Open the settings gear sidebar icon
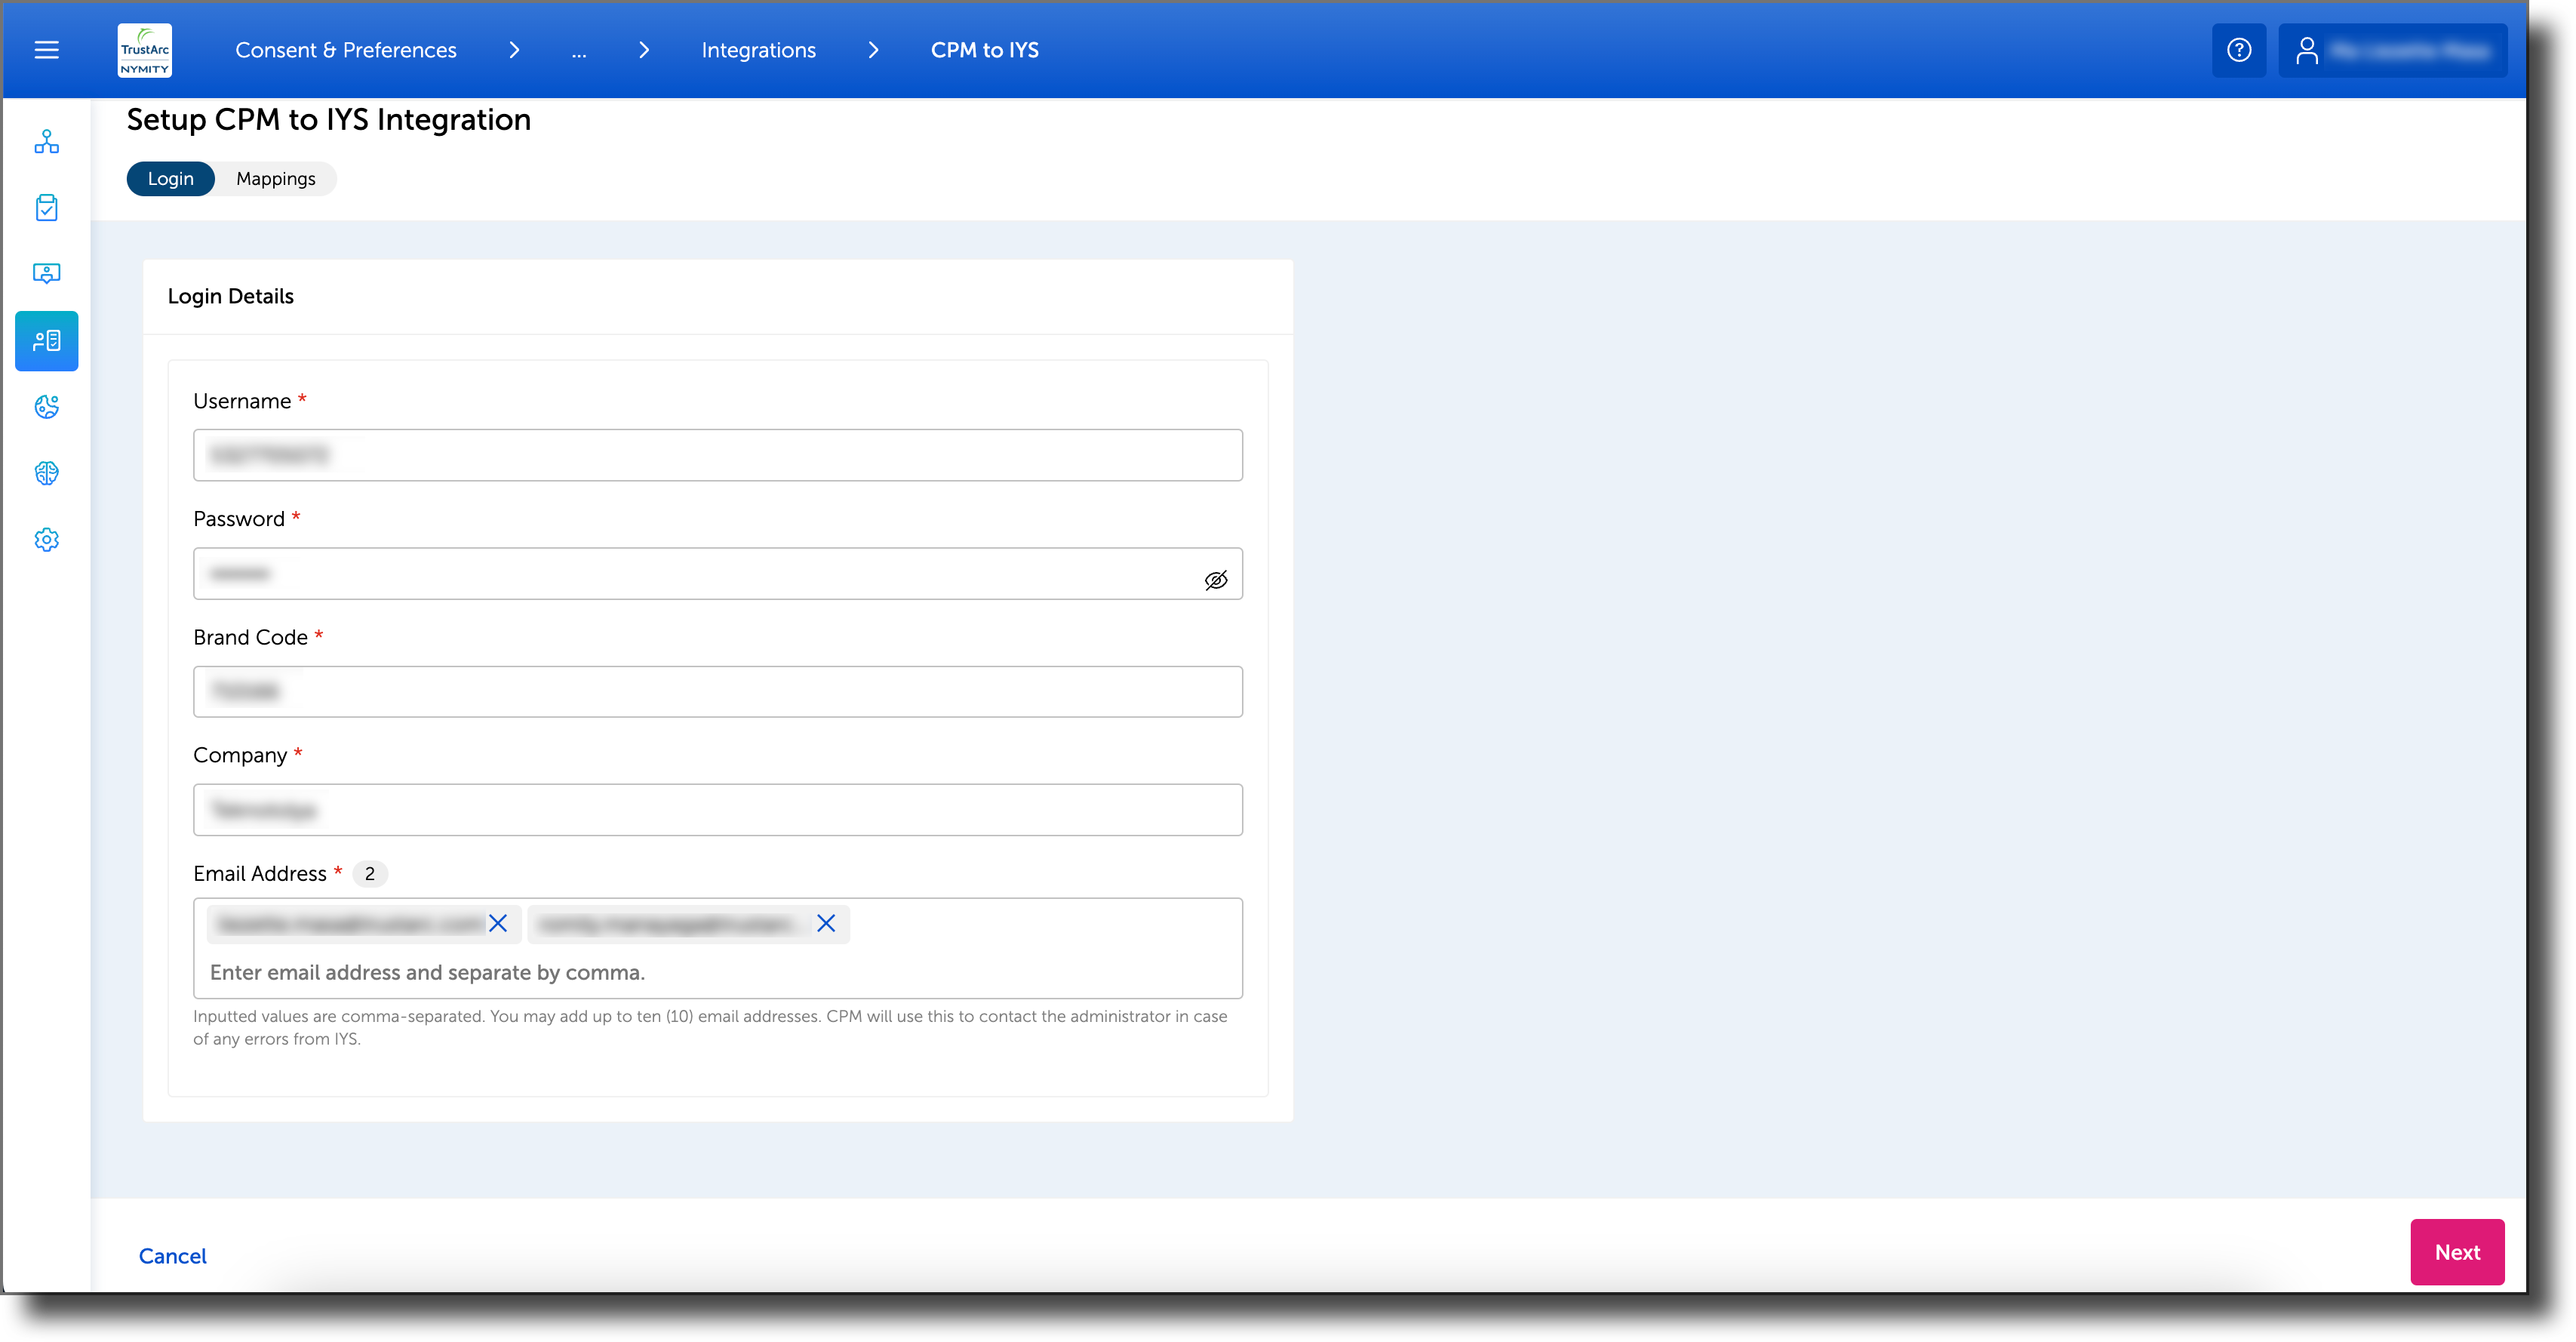This screenshot has width=2576, height=1342. coord(46,539)
